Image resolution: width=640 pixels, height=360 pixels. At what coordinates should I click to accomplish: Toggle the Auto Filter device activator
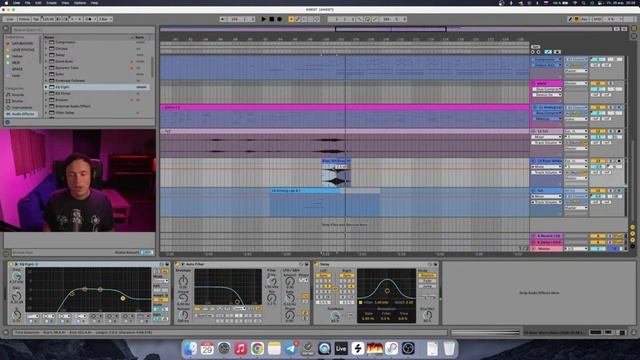click(x=178, y=264)
